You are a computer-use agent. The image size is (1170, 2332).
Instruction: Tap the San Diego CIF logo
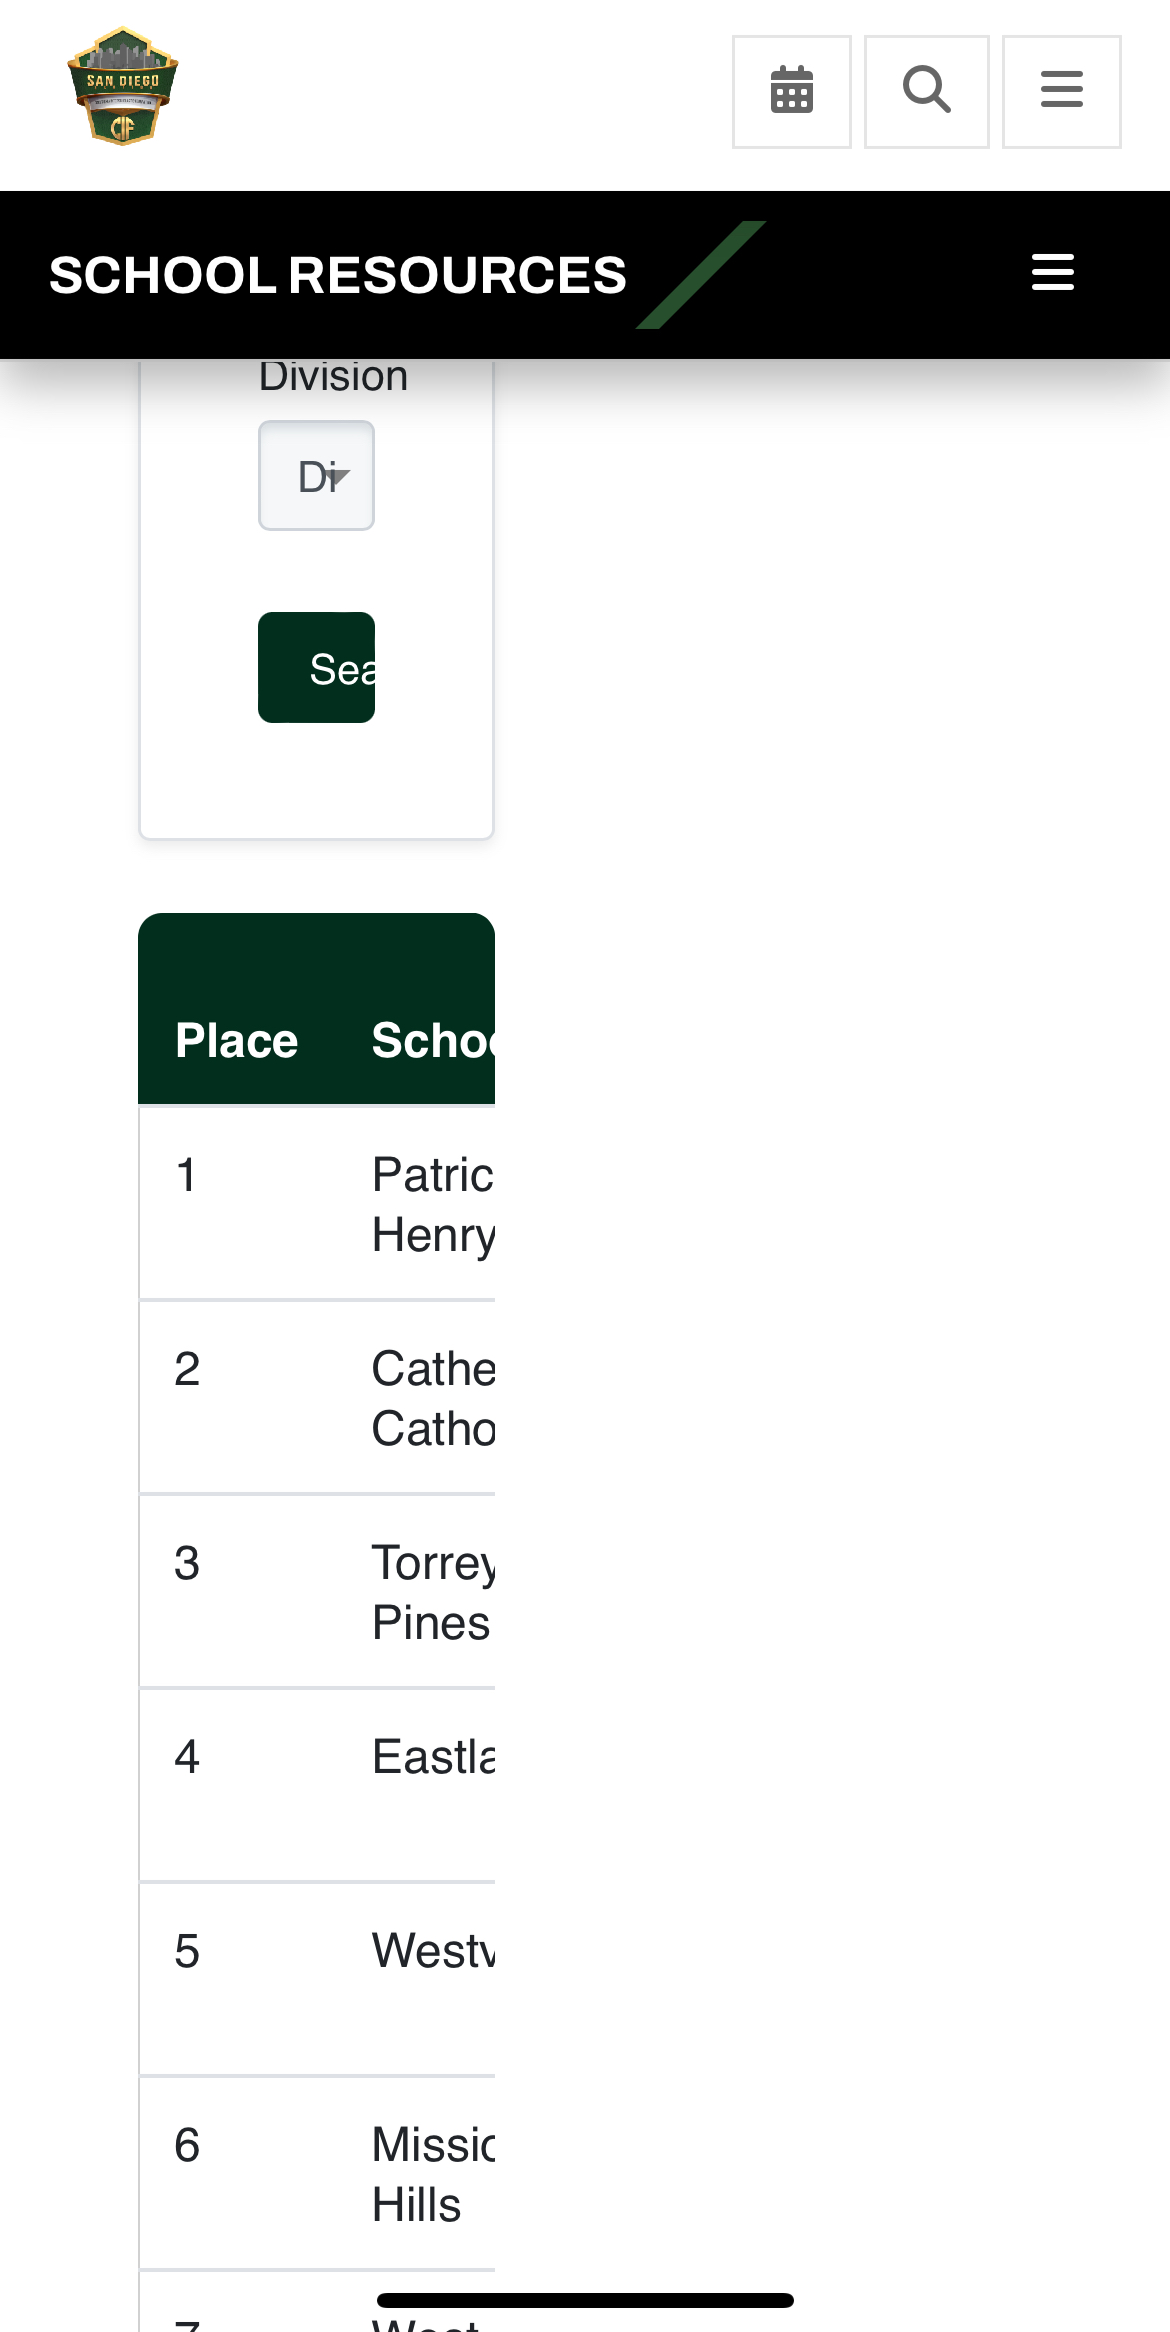click(x=123, y=87)
